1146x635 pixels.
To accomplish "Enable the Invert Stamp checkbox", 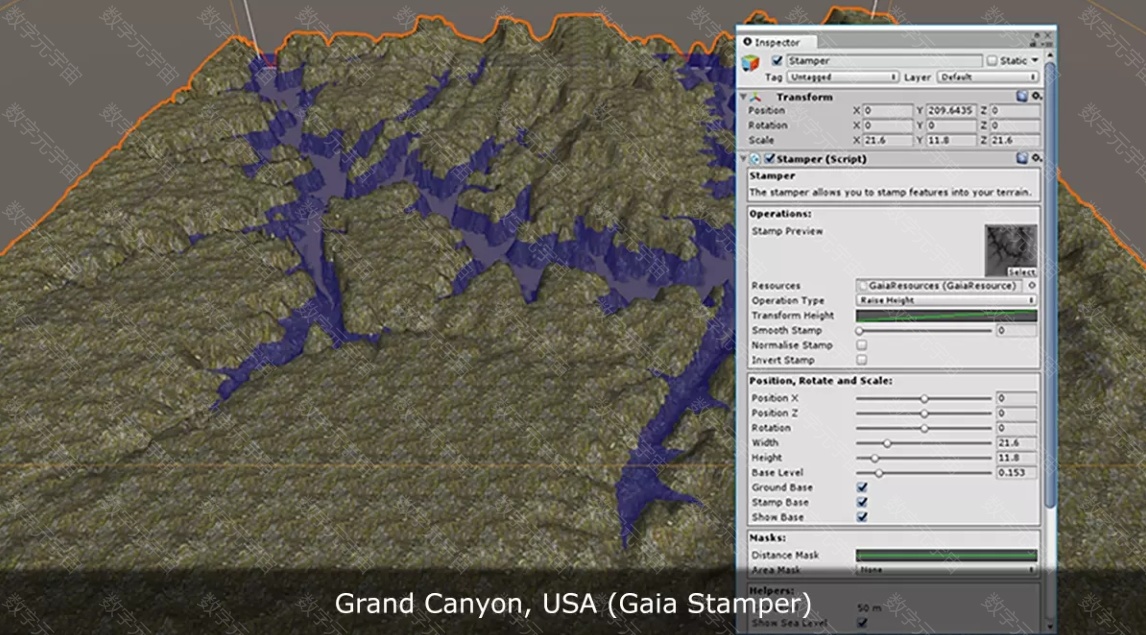I will click(862, 360).
